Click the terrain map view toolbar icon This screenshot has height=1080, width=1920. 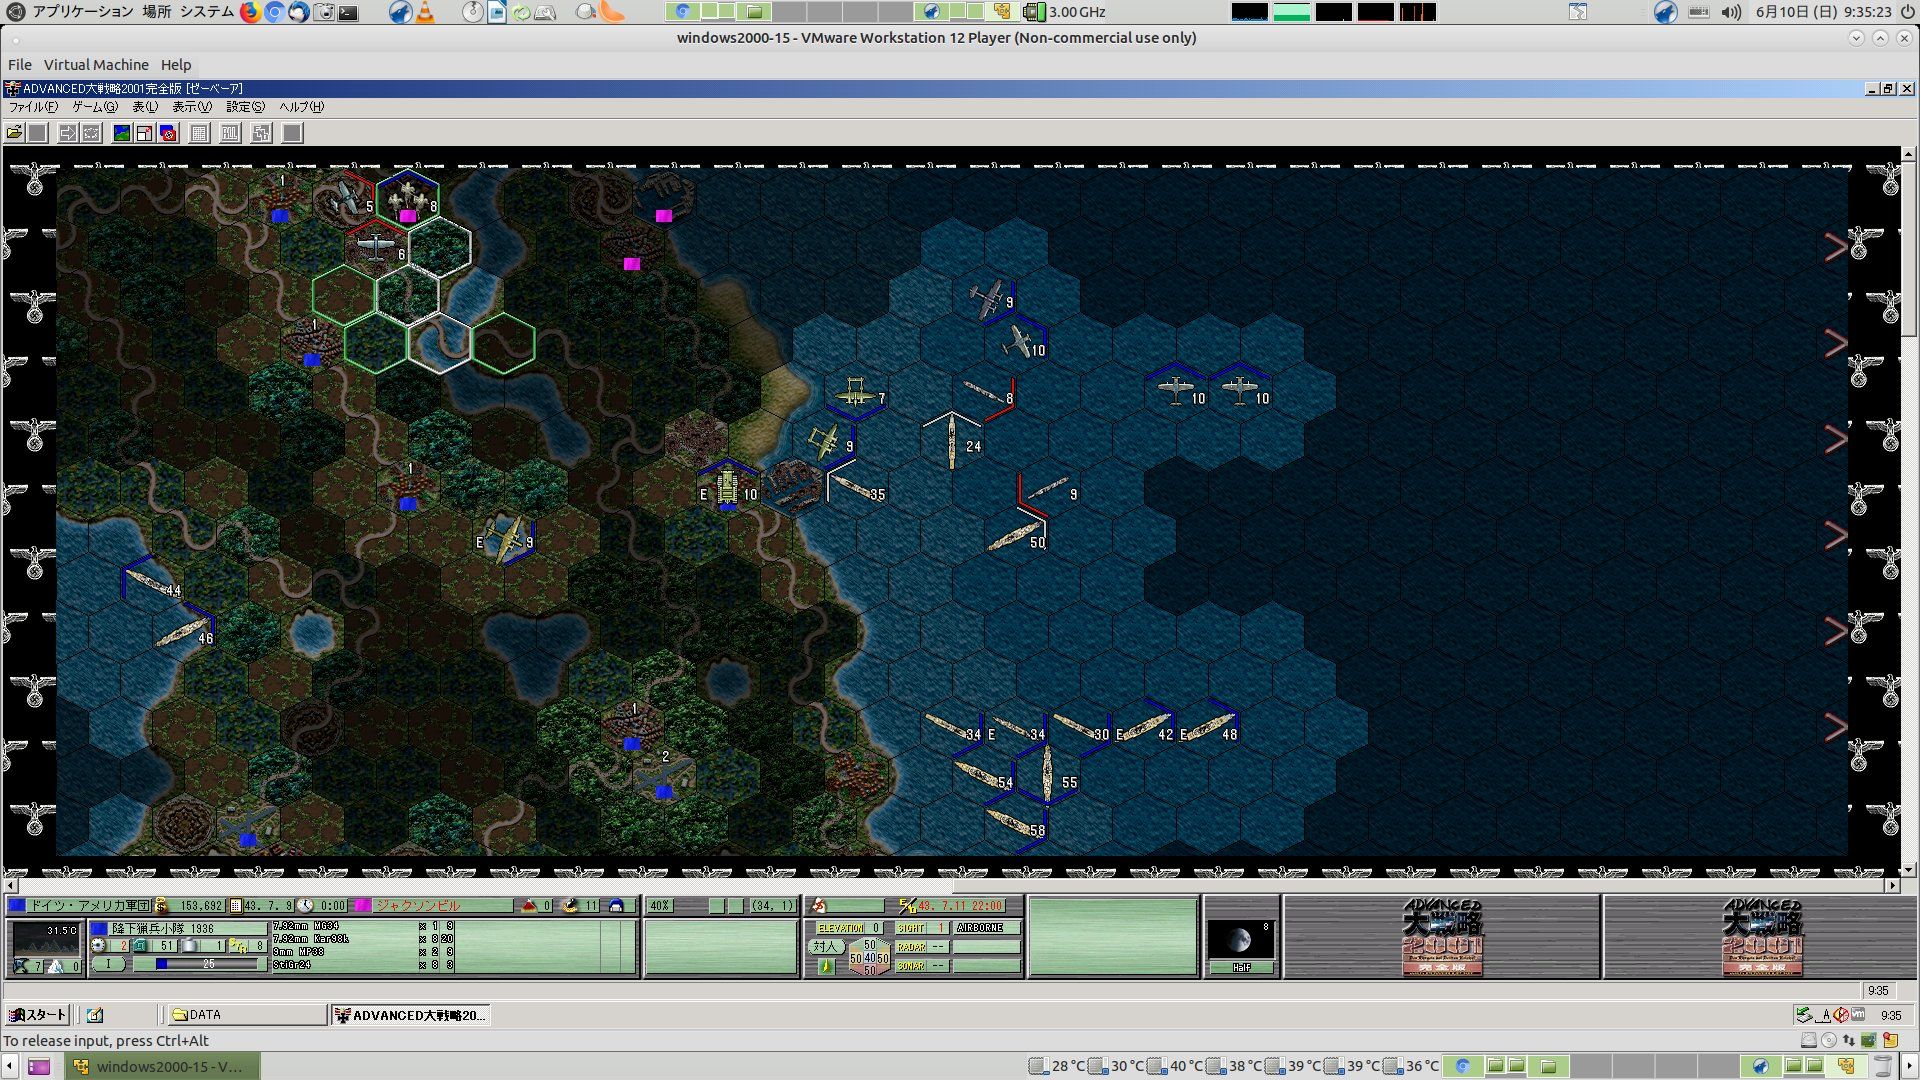tap(121, 133)
